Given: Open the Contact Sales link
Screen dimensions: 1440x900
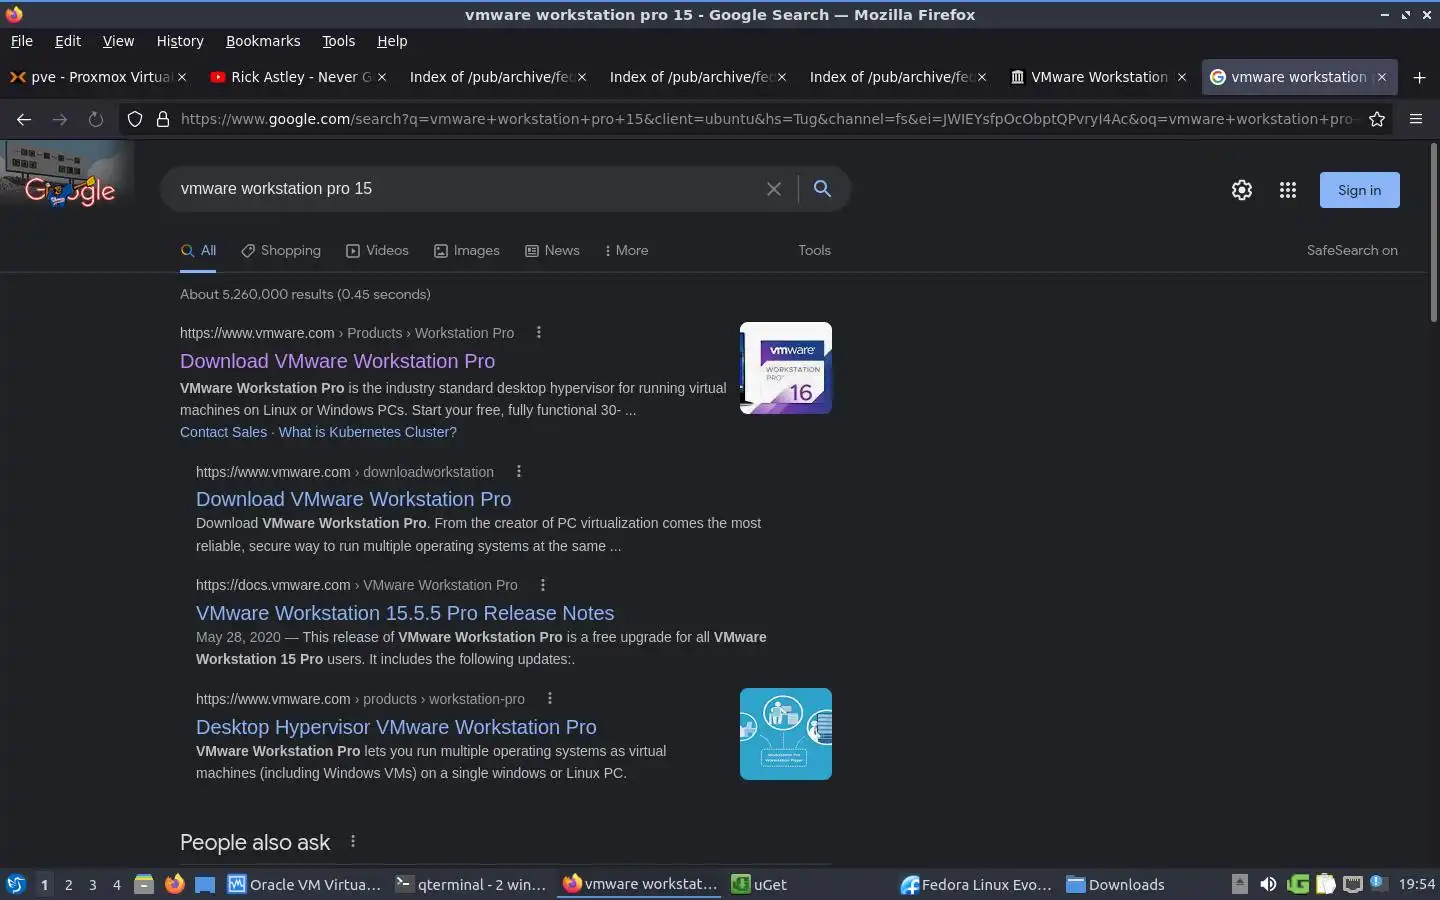Looking at the screenshot, I should (223, 432).
